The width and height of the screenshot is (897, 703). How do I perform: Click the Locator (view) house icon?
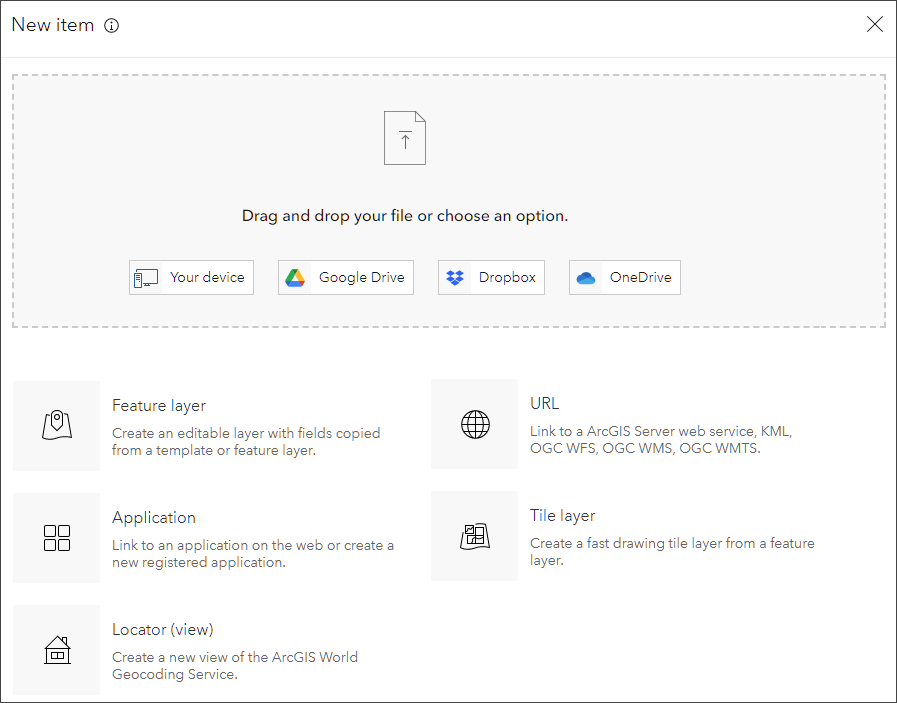click(x=57, y=650)
